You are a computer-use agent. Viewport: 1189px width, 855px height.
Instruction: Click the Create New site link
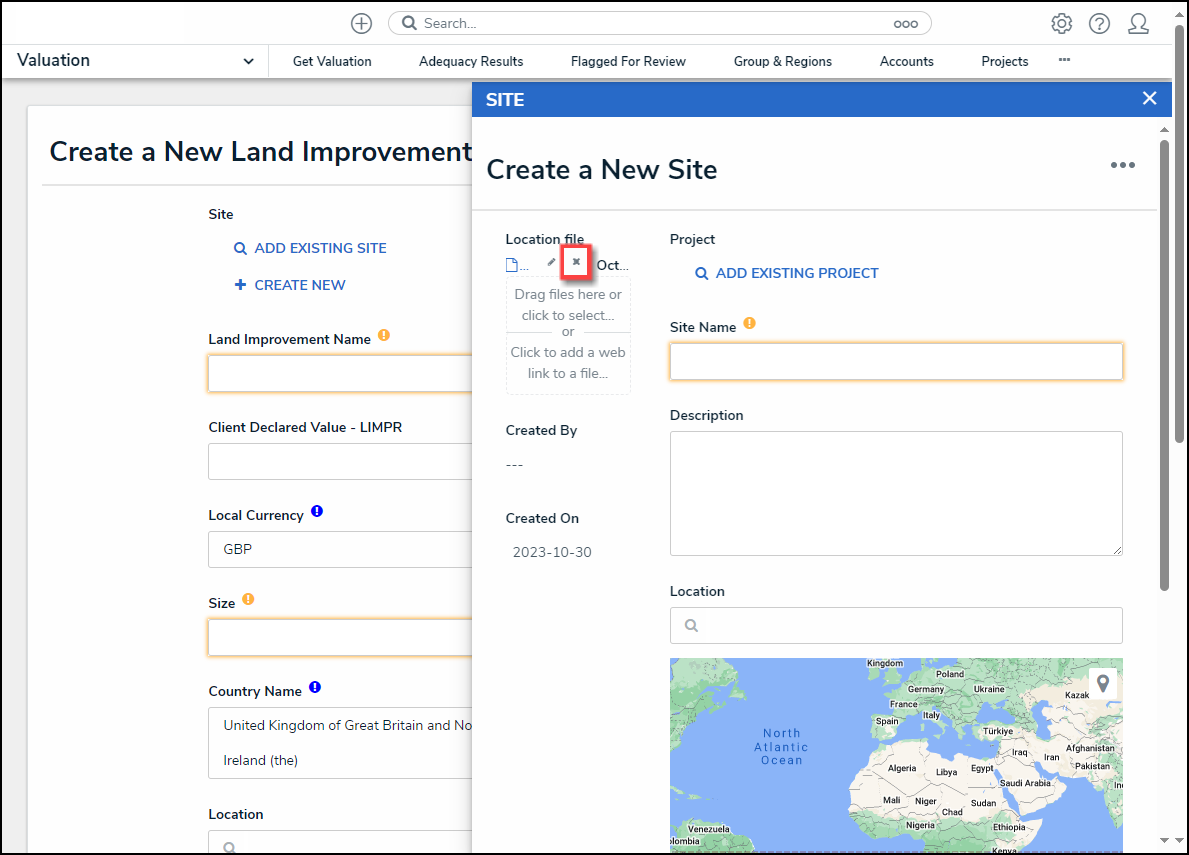coord(290,285)
